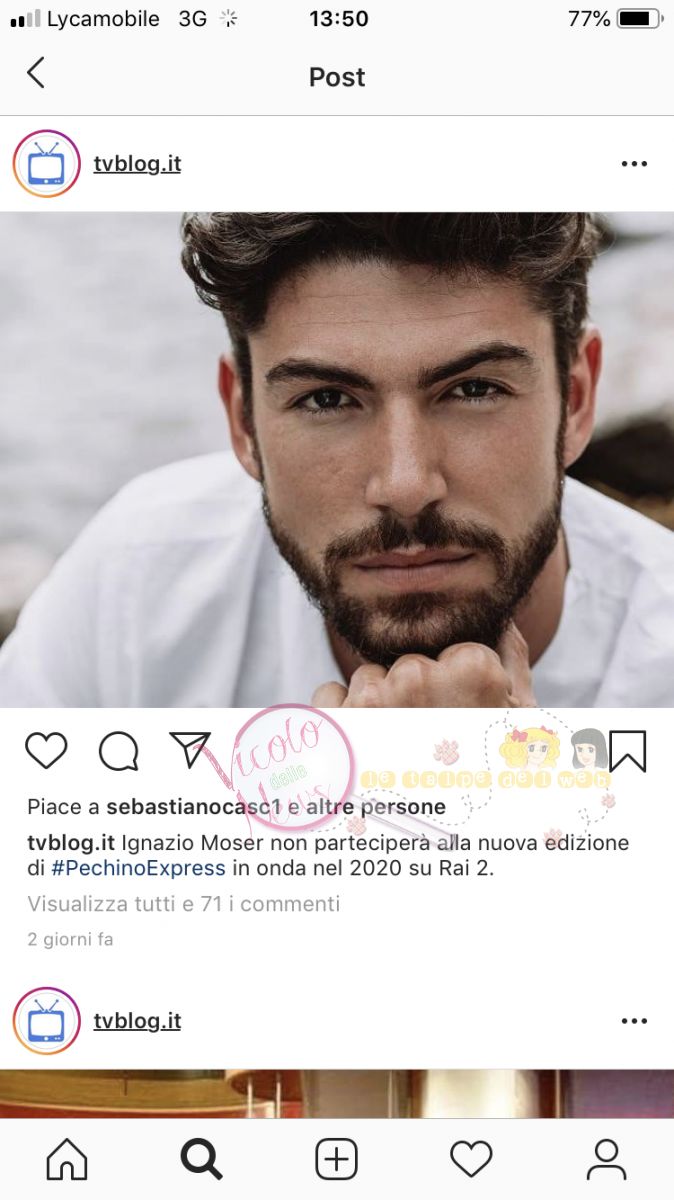Tap tvblog.it avatar on second post
Screen dimensions: 674x1200
(x=46, y=1021)
